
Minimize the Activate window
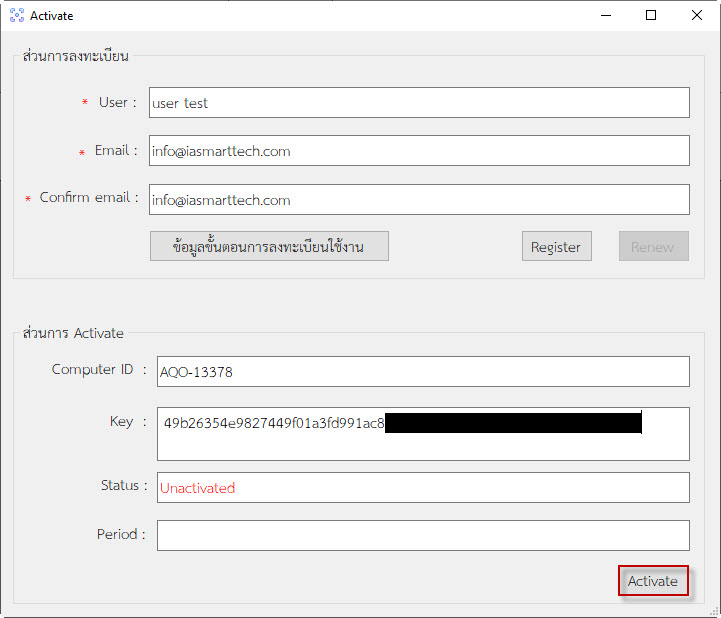click(606, 15)
